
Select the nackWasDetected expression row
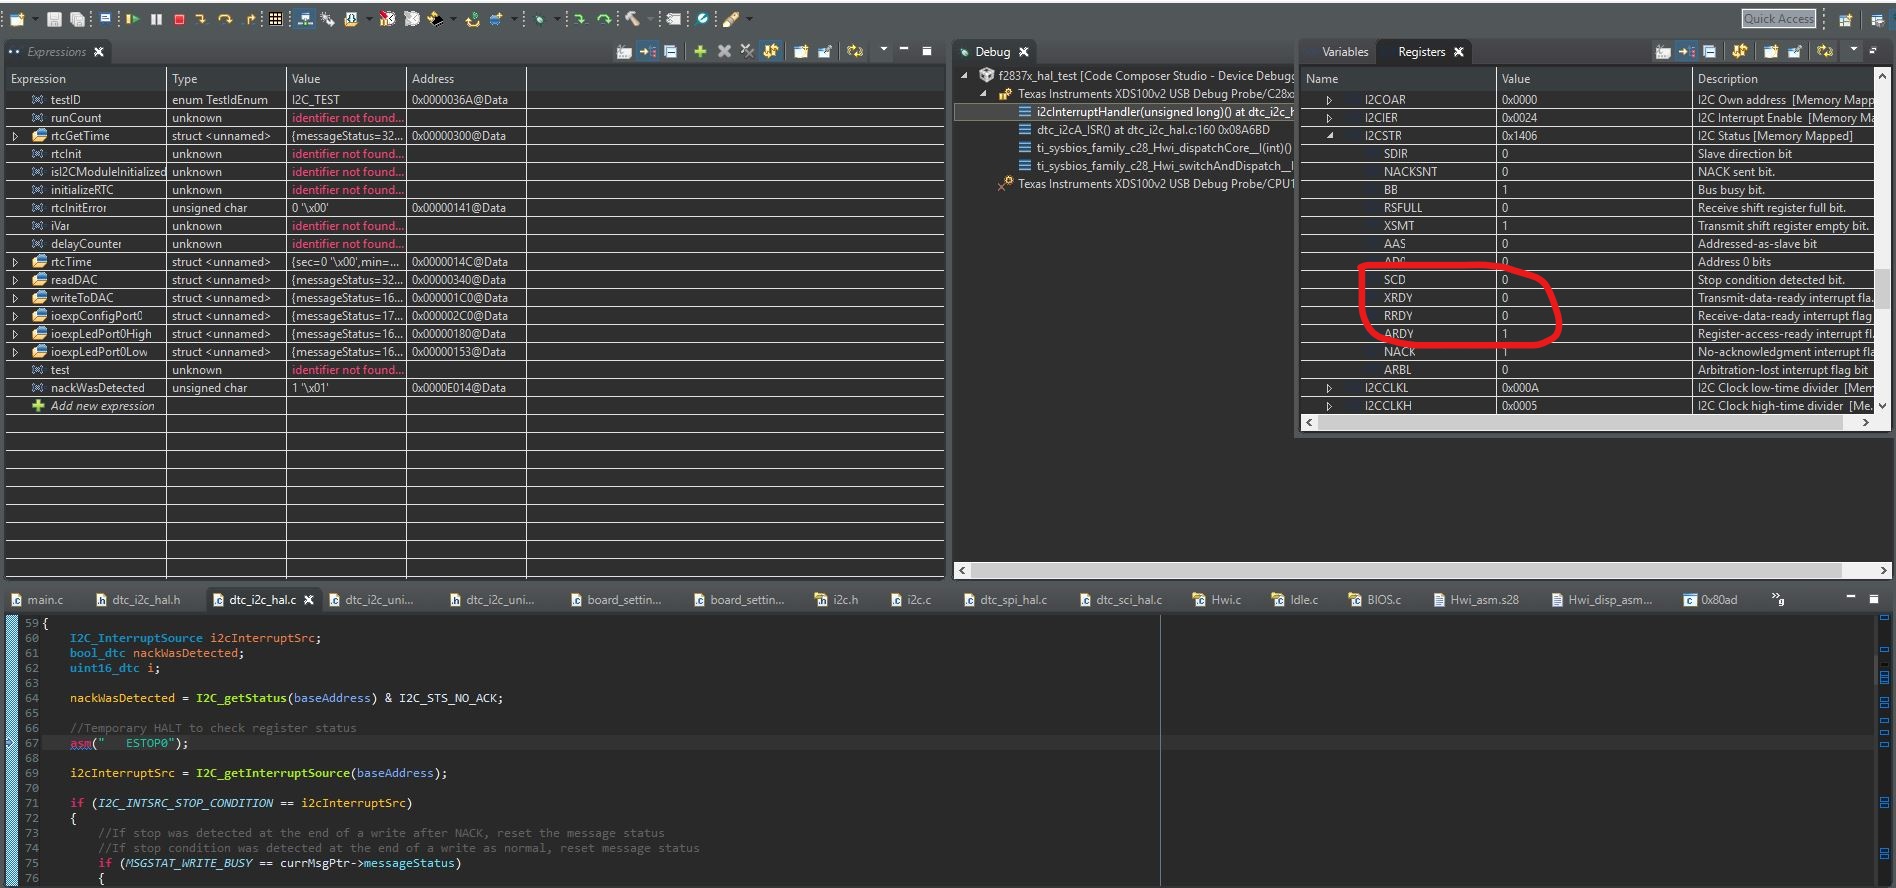[x=475, y=388]
